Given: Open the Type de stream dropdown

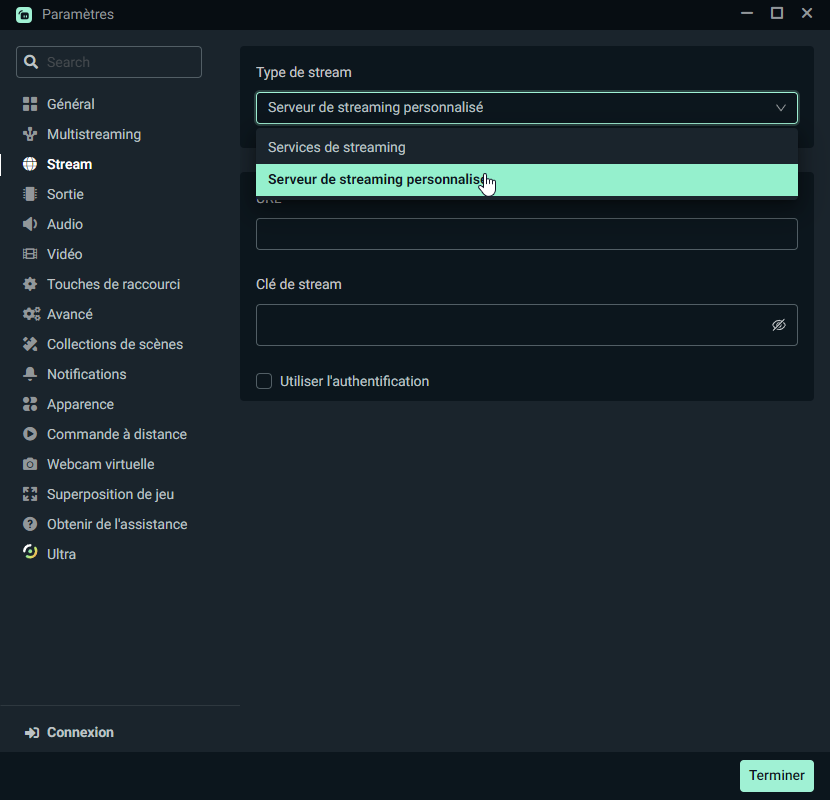Looking at the screenshot, I should pyautogui.click(x=527, y=107).
